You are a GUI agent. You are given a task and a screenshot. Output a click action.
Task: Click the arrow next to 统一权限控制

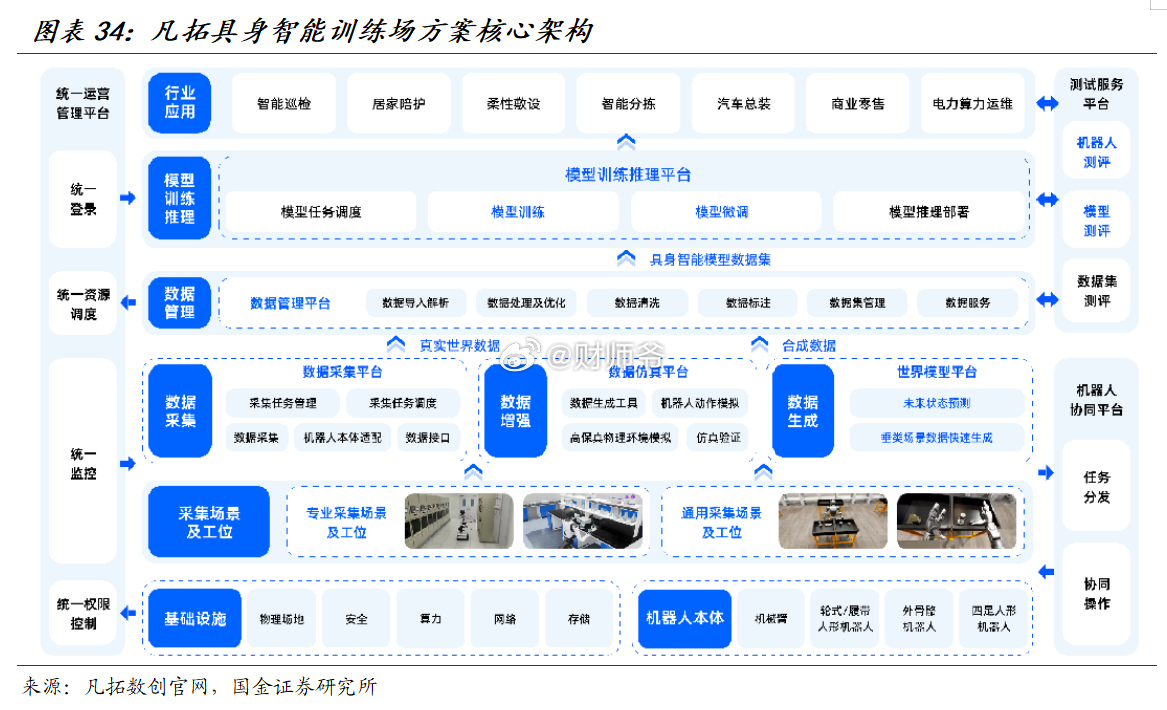[128, 613]
